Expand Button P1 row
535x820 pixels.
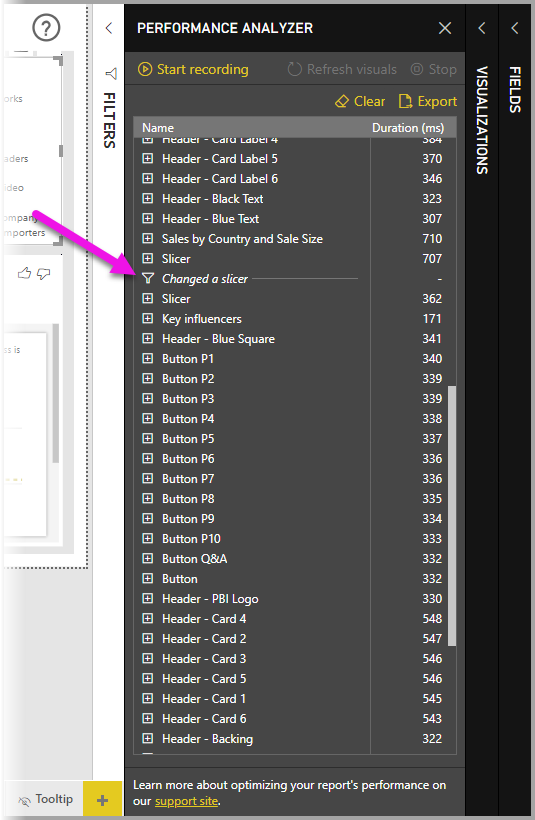(148, 359)
